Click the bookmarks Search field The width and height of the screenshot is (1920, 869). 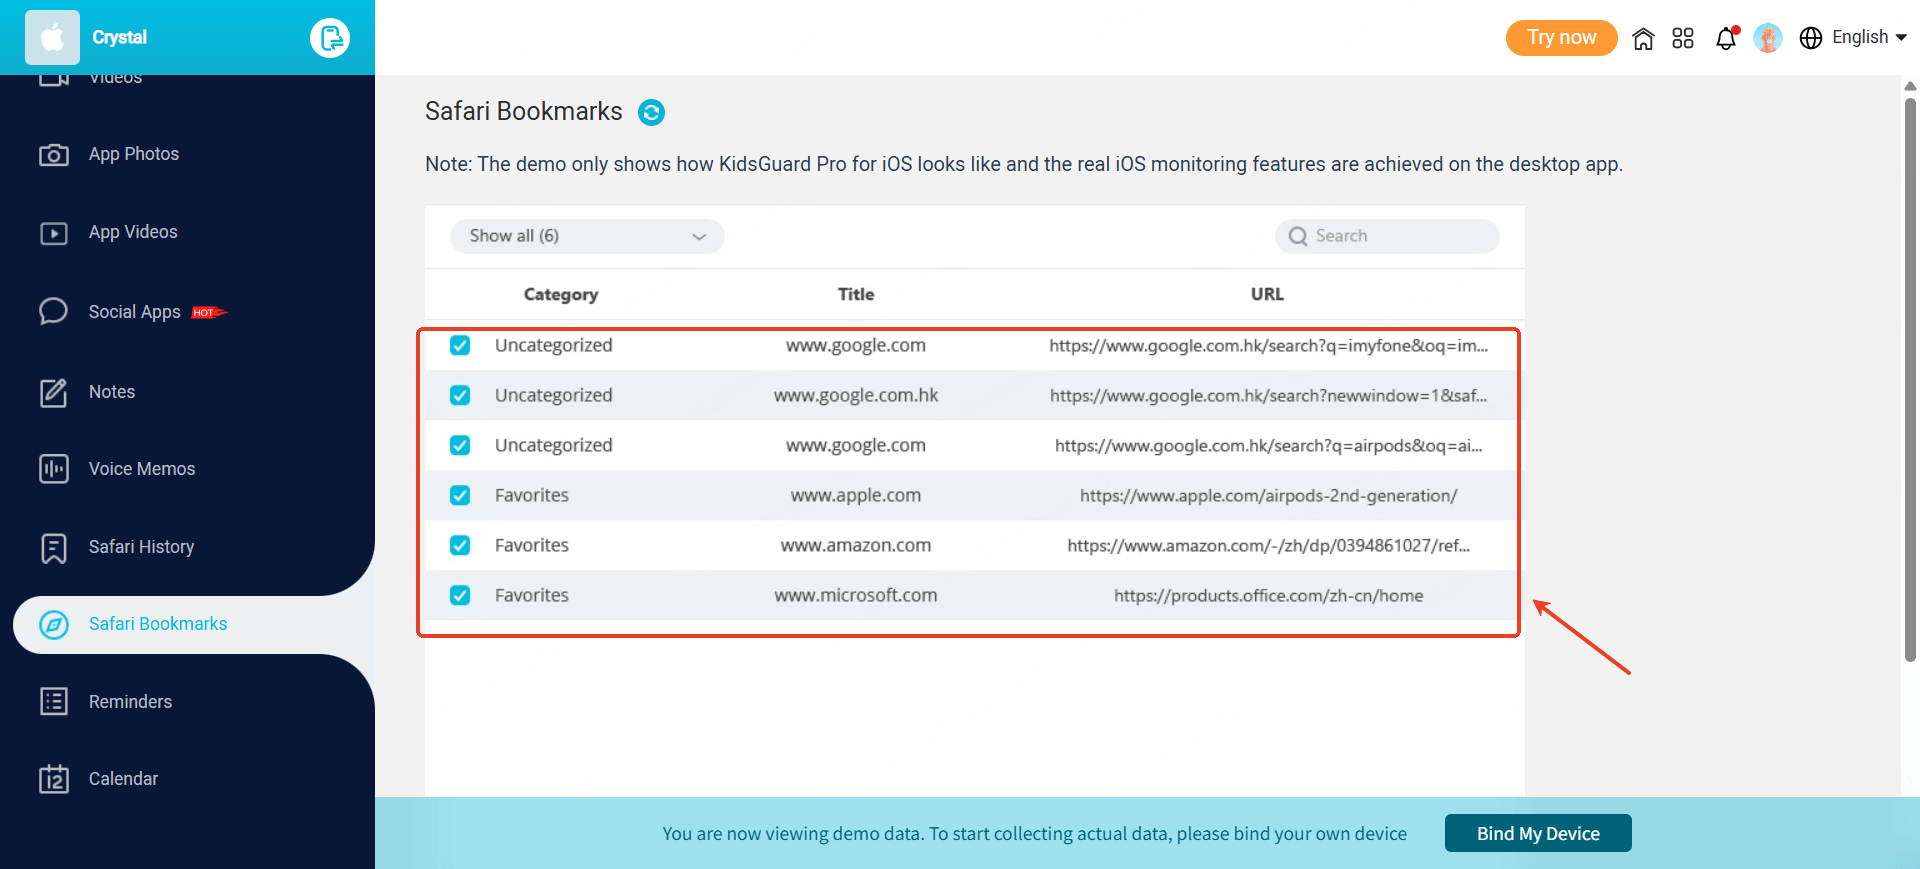click(1387, 236)
